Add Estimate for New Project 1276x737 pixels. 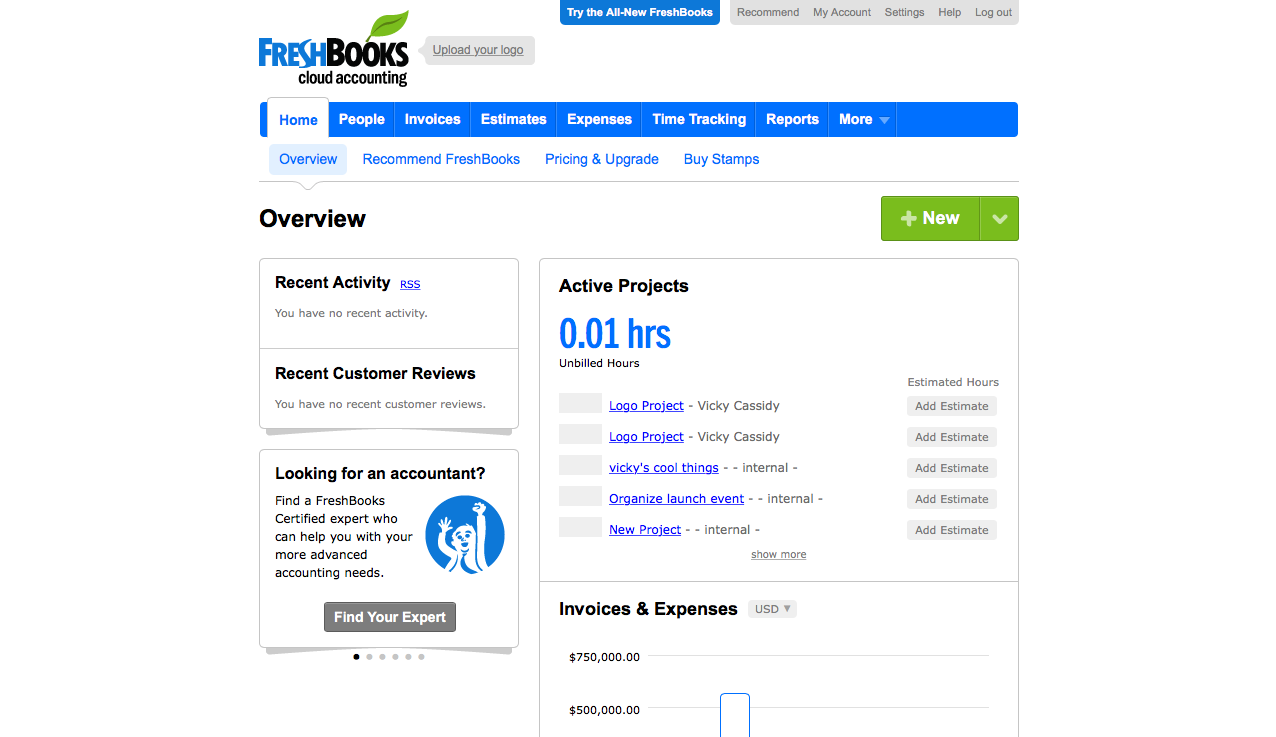[x=952, y=530]
